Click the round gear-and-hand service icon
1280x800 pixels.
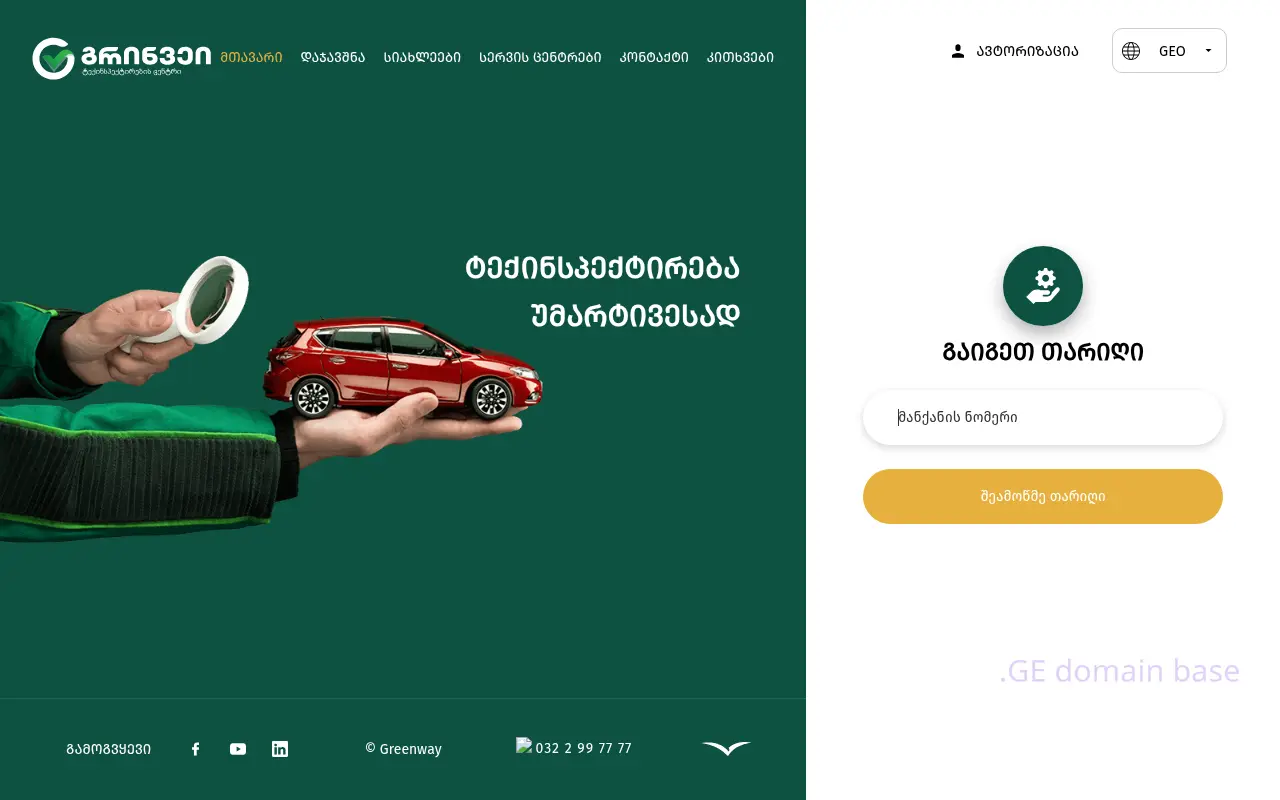(1043, 286)
